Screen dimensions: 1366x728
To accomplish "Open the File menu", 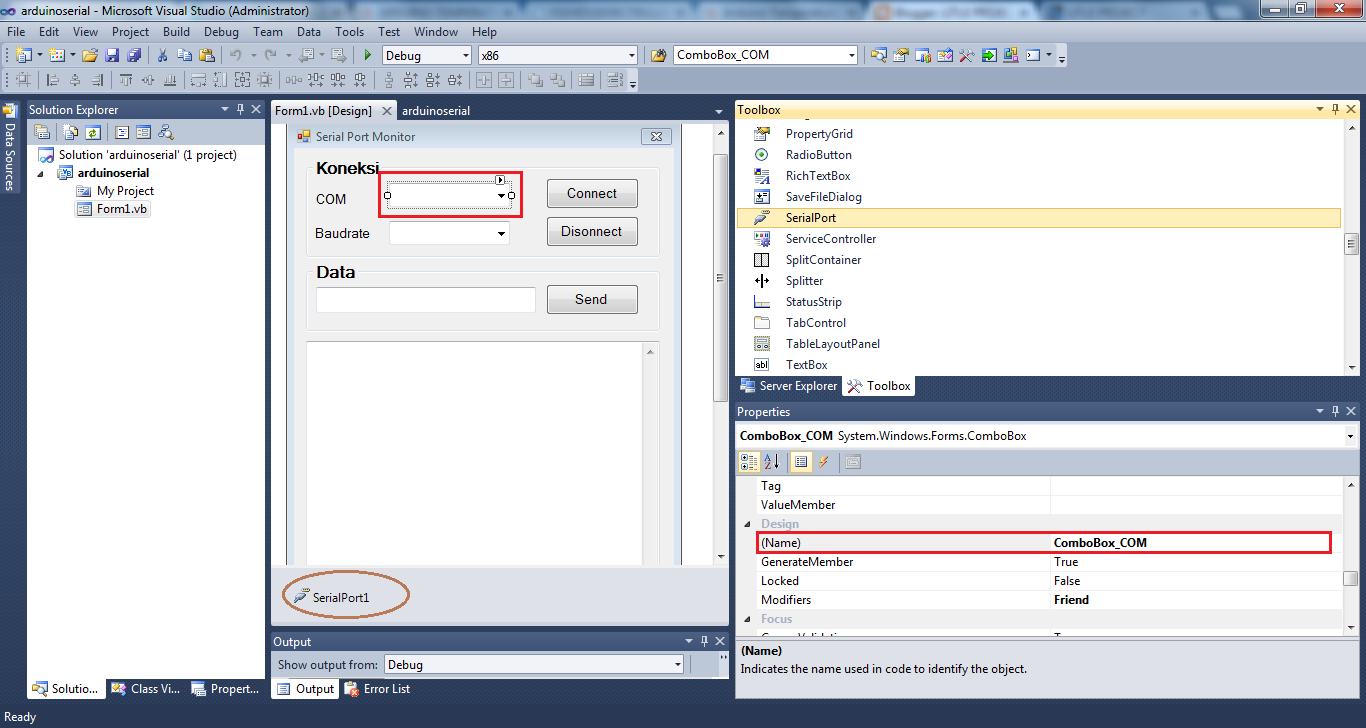I will [16, 32].
